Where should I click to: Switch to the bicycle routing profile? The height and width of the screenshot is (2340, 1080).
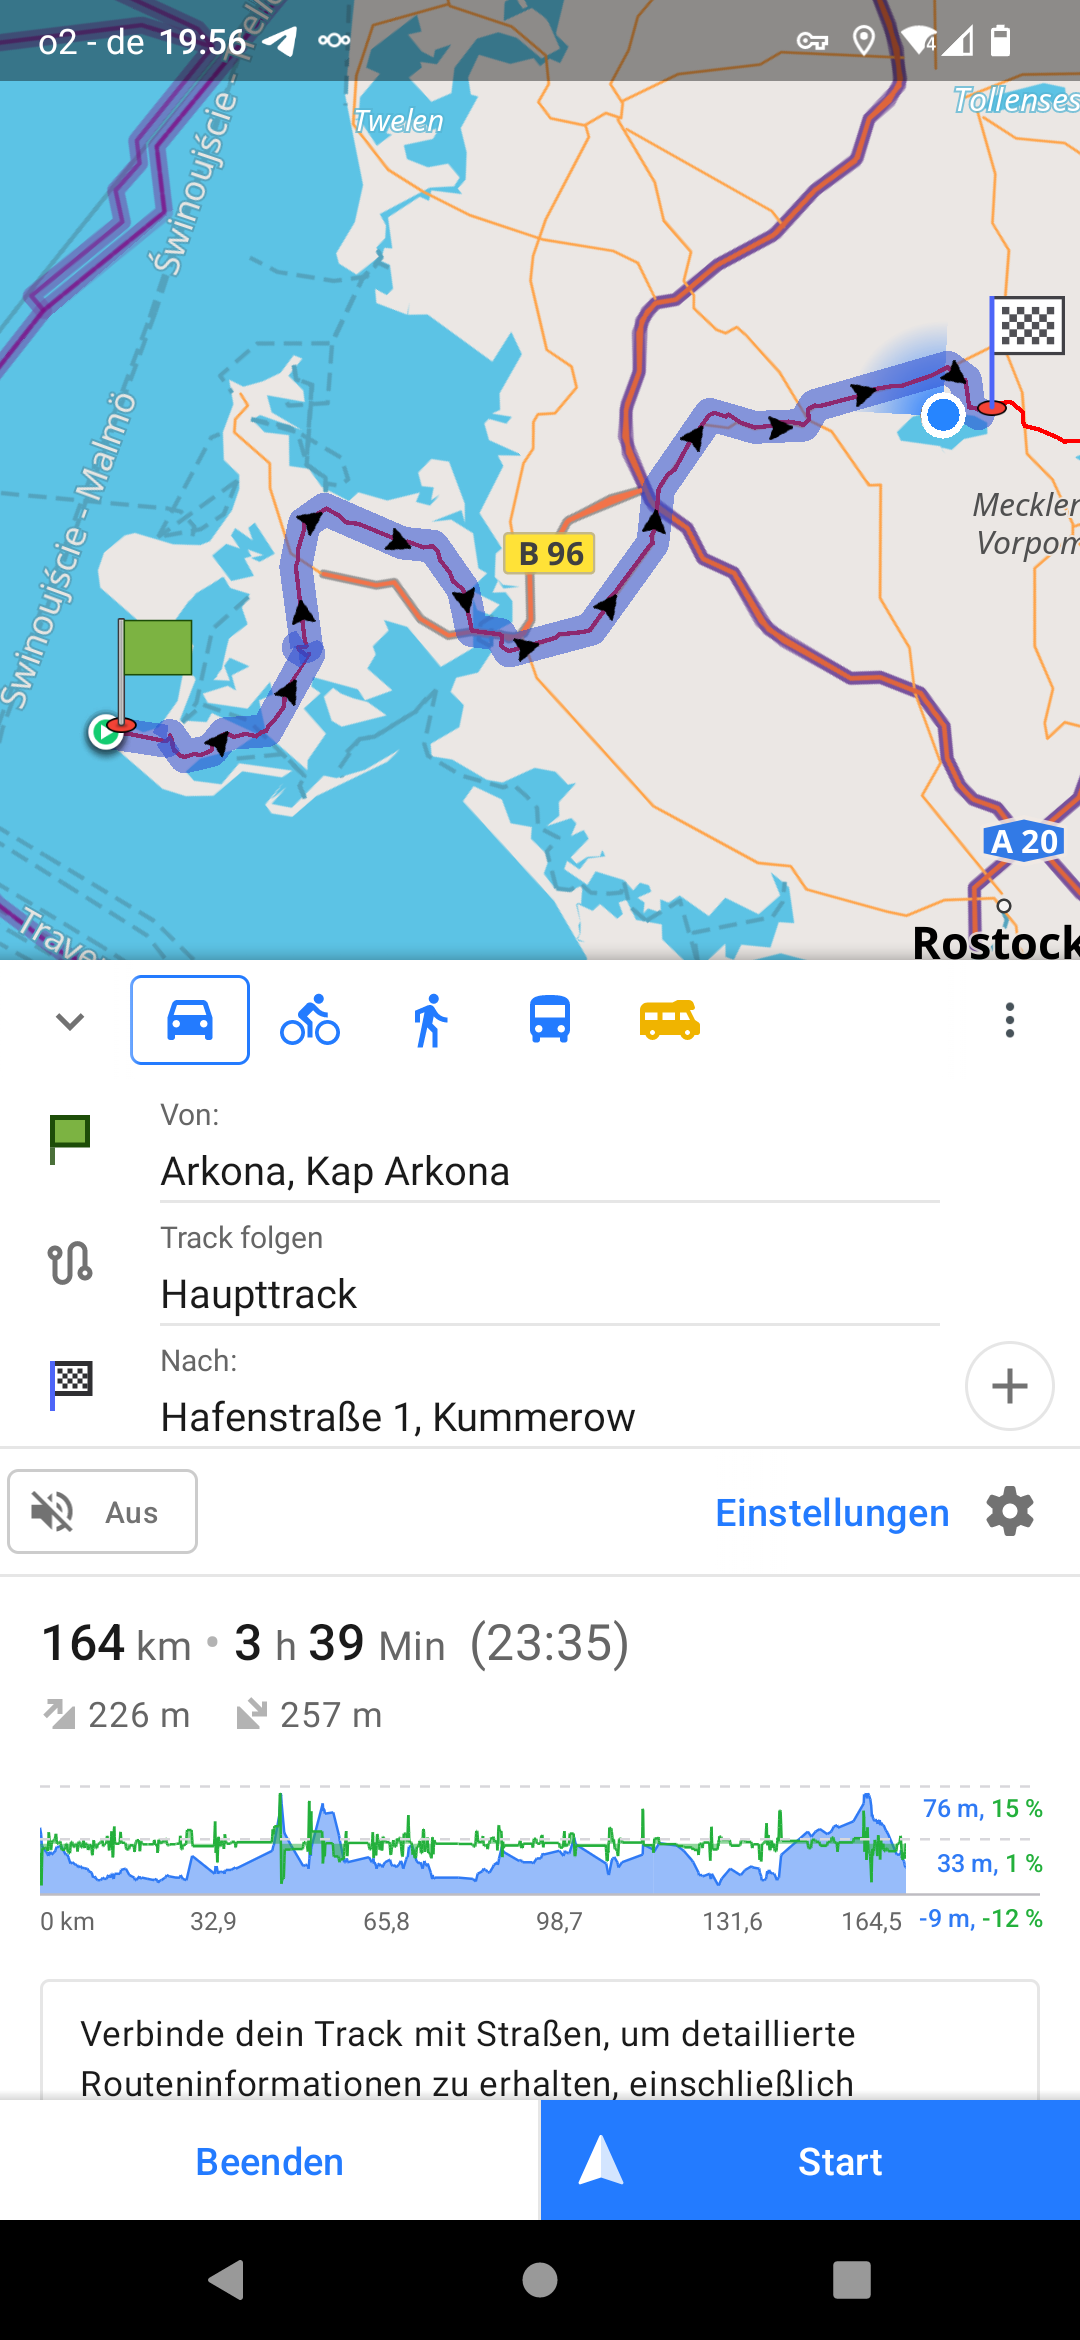(310, 1020)
